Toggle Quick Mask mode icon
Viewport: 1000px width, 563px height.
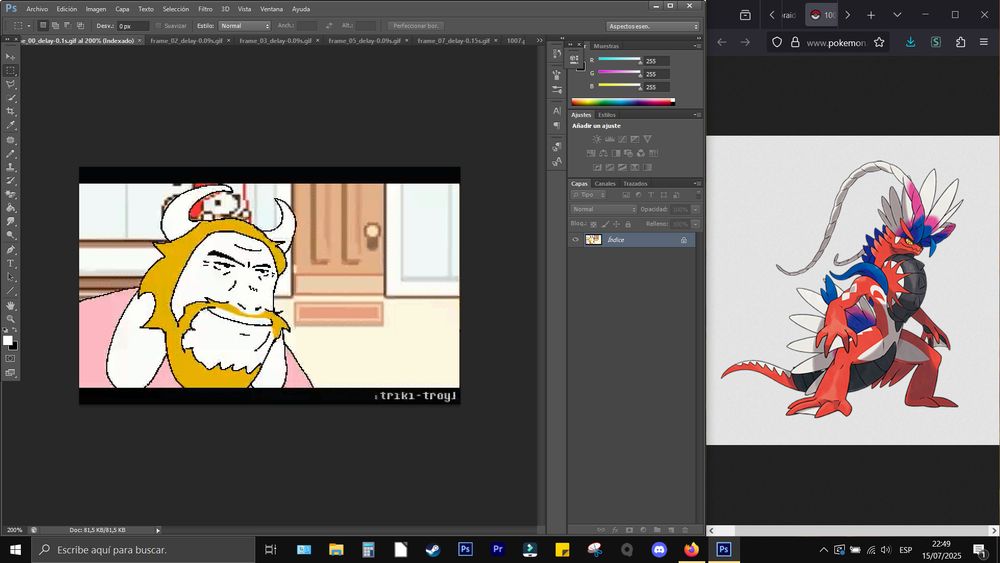point(10,359)
